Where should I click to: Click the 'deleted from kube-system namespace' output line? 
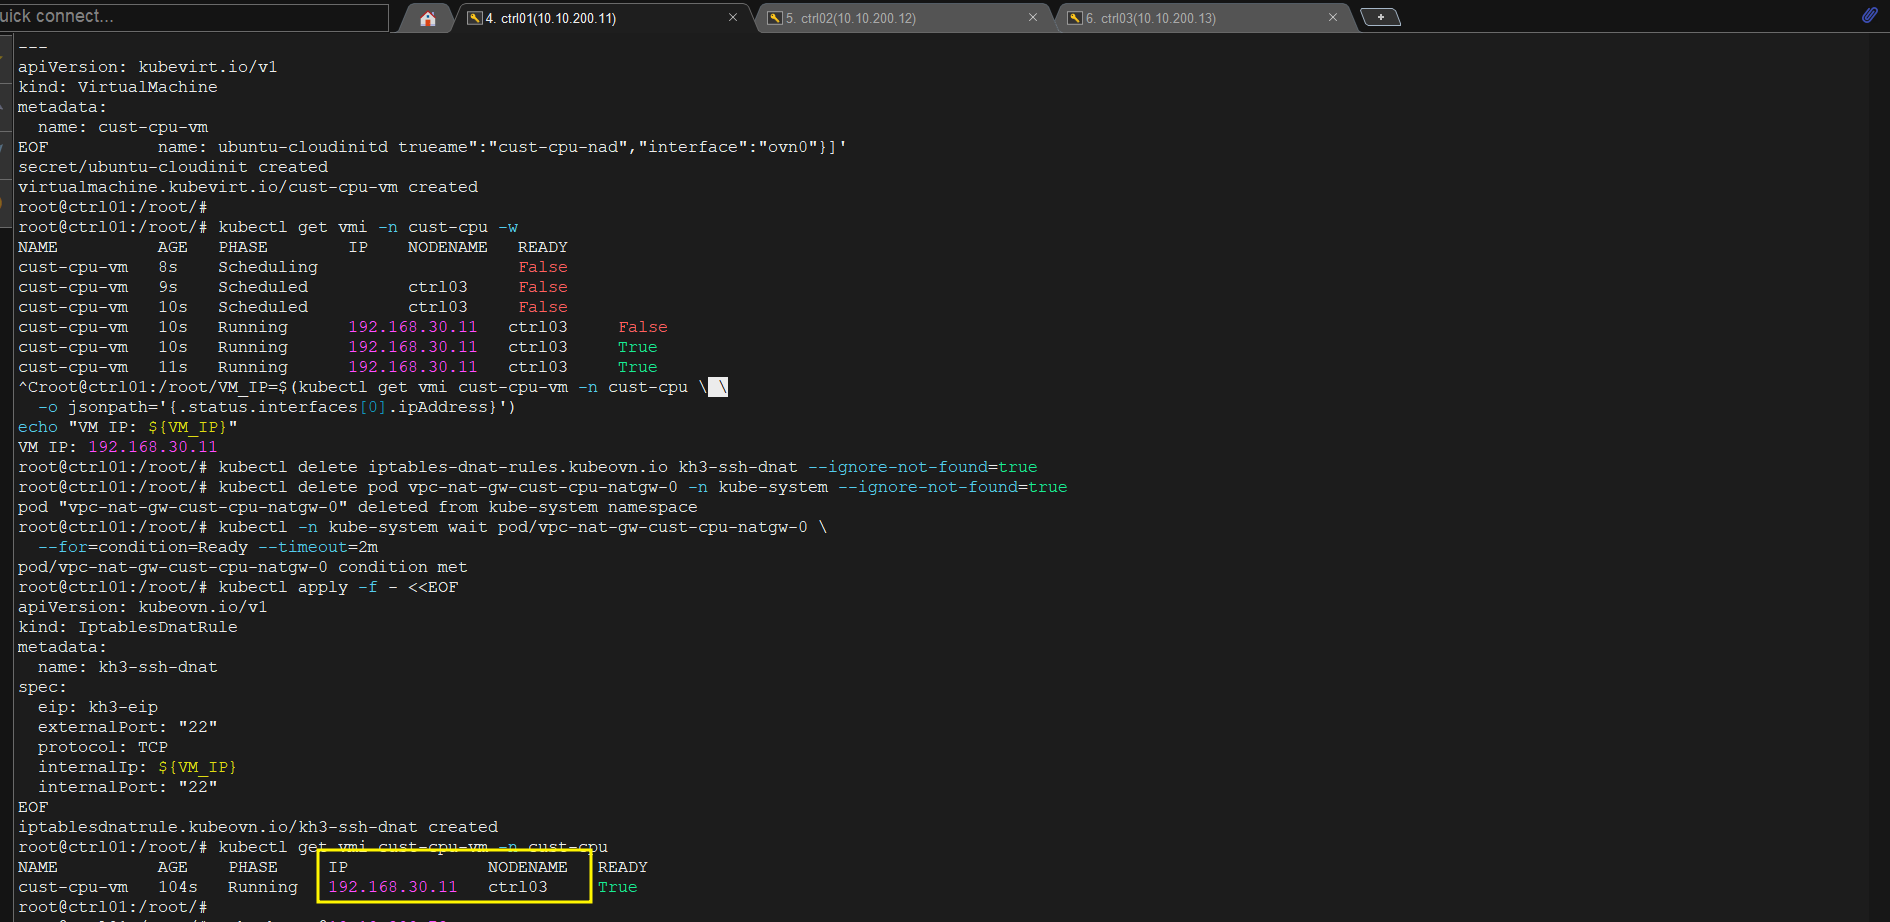[358, 507]
